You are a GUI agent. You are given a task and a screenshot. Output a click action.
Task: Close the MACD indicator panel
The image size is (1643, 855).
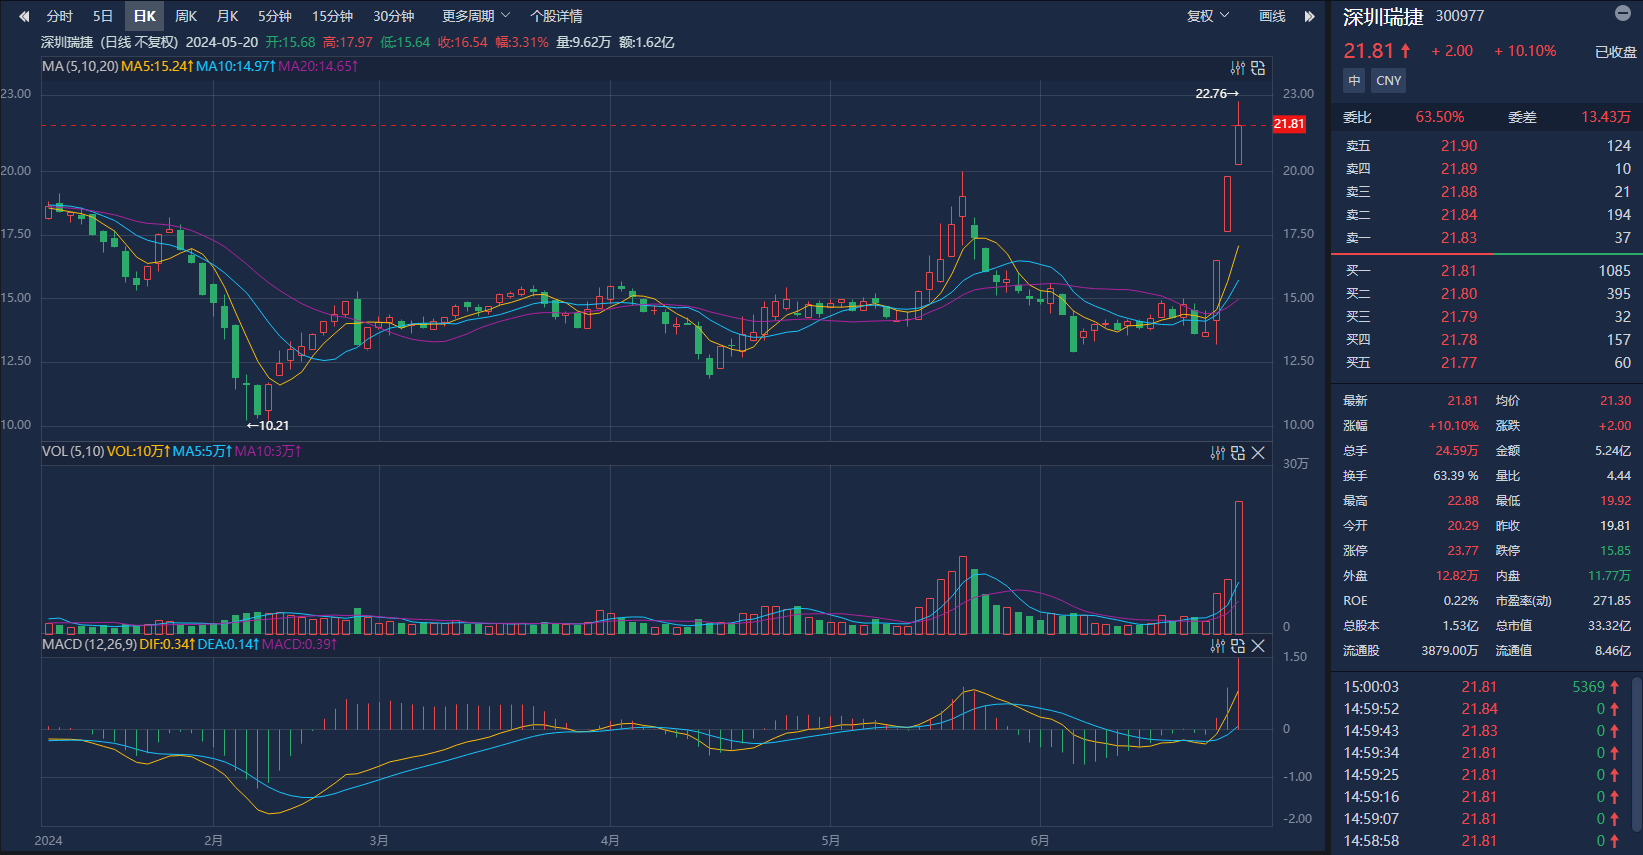(1258, 646)
